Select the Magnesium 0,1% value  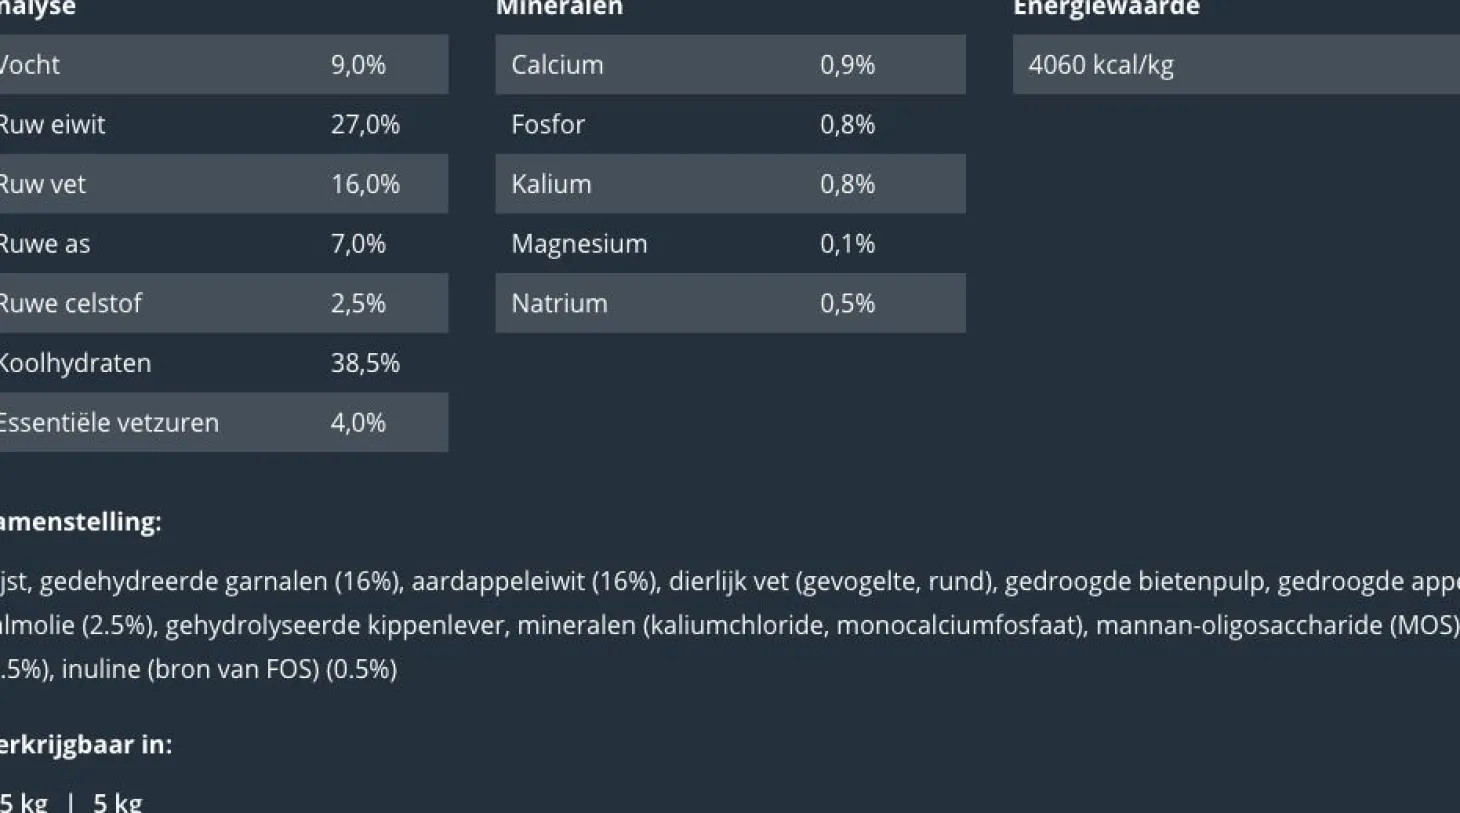point(847,243)
